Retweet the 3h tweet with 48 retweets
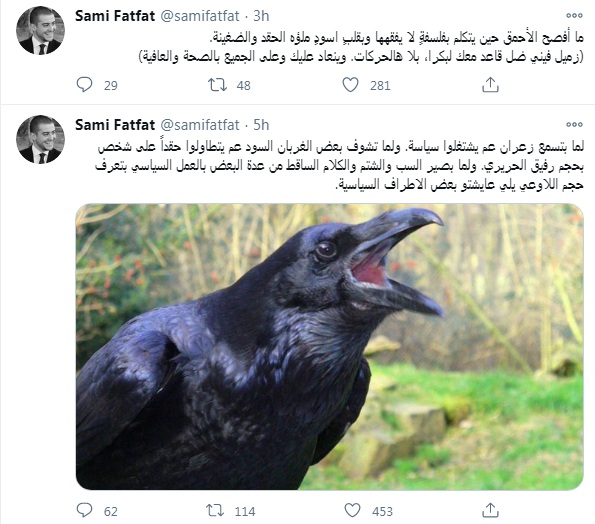The height and width of the screenshot is (524, 595). click(x=217, y=85)
